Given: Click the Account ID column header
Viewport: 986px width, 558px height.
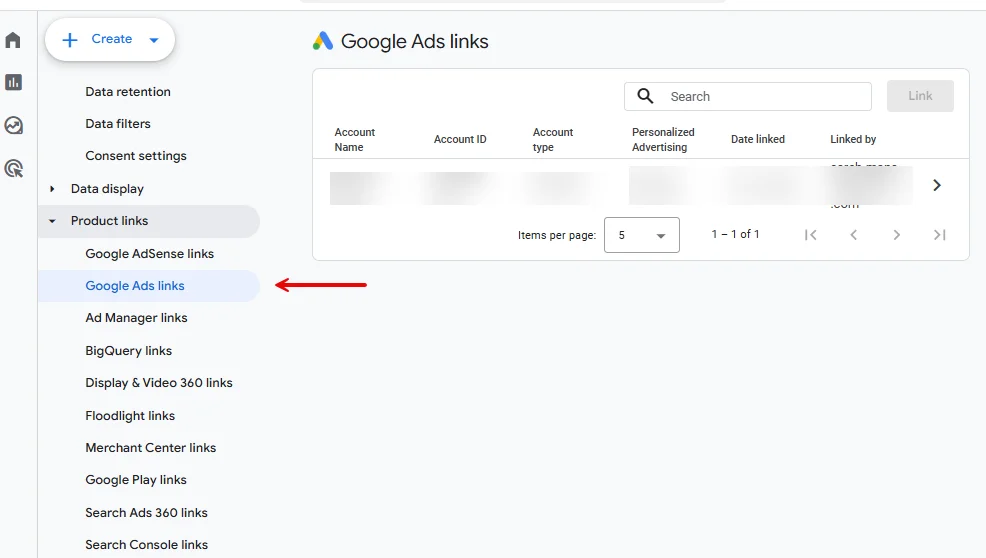Looking at the screenshot, I should pos(460,139).
